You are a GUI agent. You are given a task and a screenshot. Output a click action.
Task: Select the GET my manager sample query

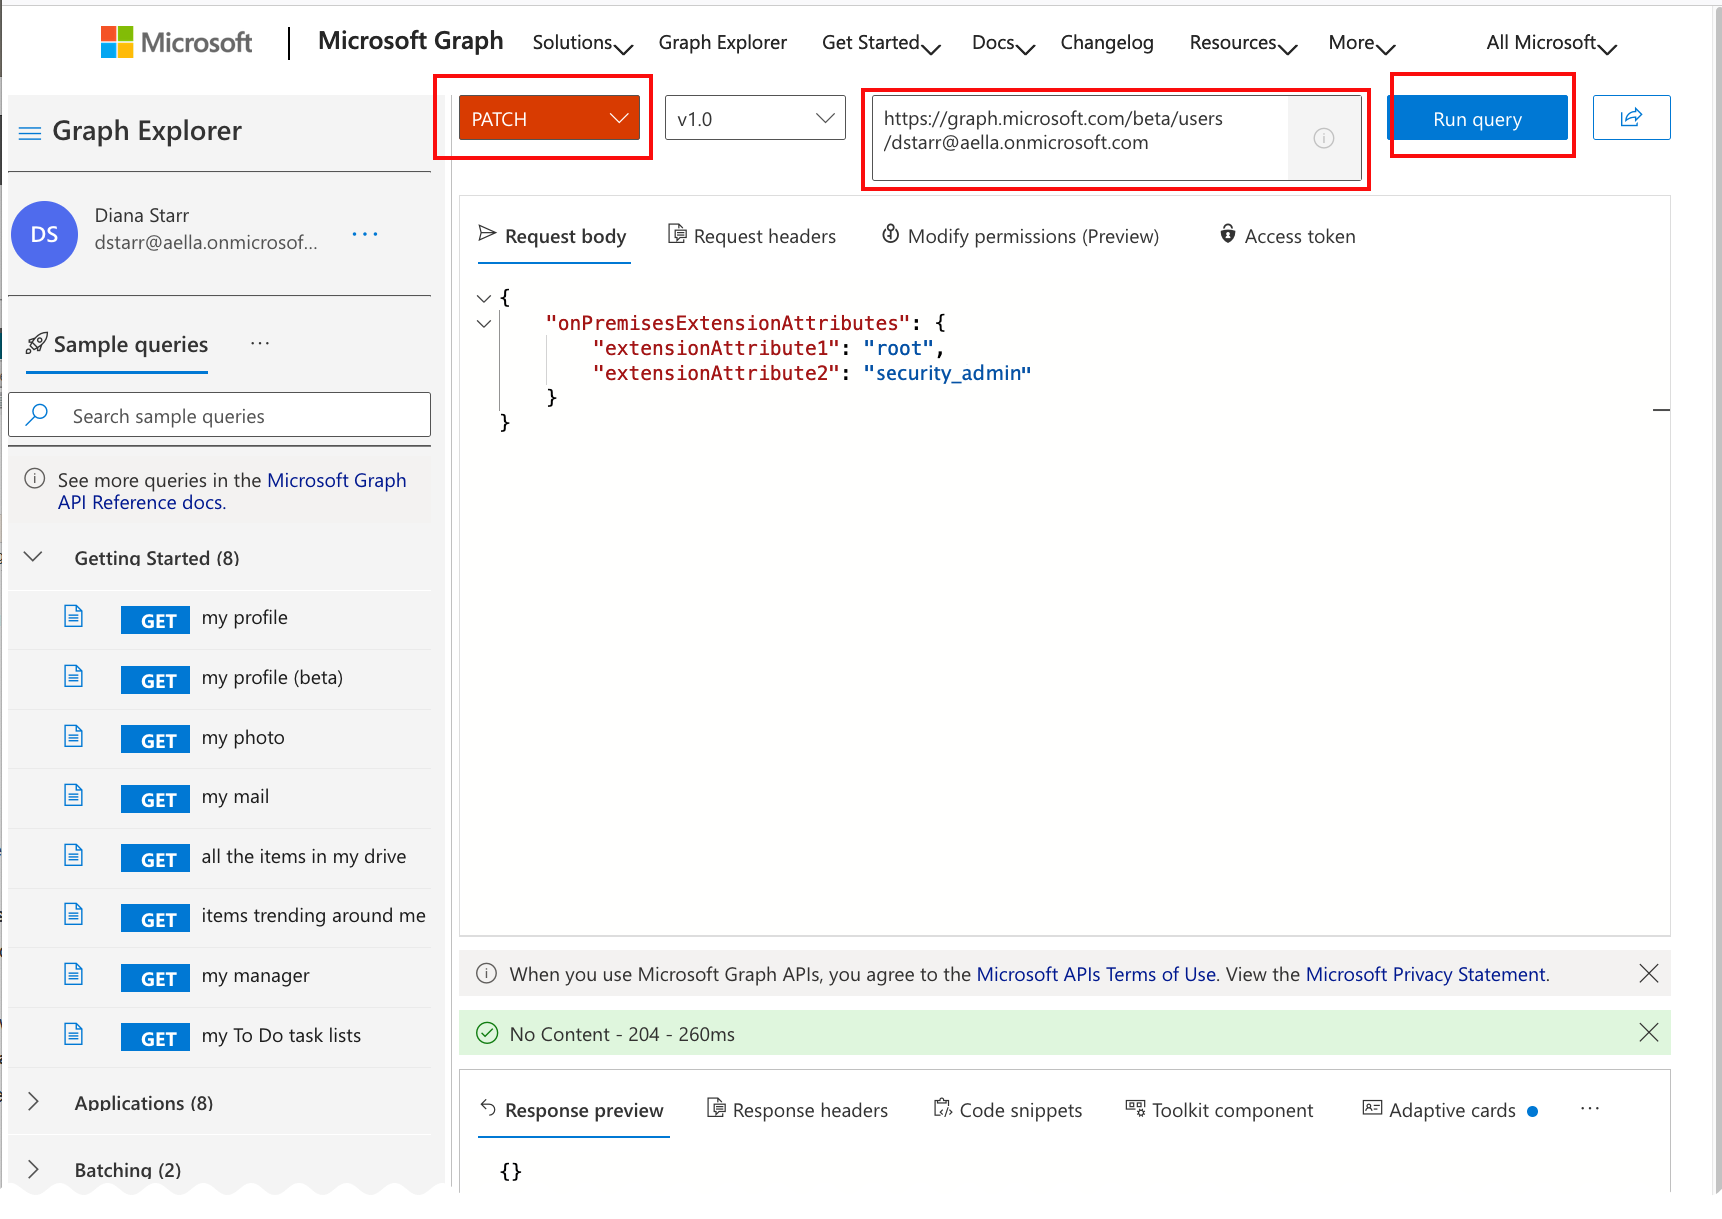(x=255, y=976)
